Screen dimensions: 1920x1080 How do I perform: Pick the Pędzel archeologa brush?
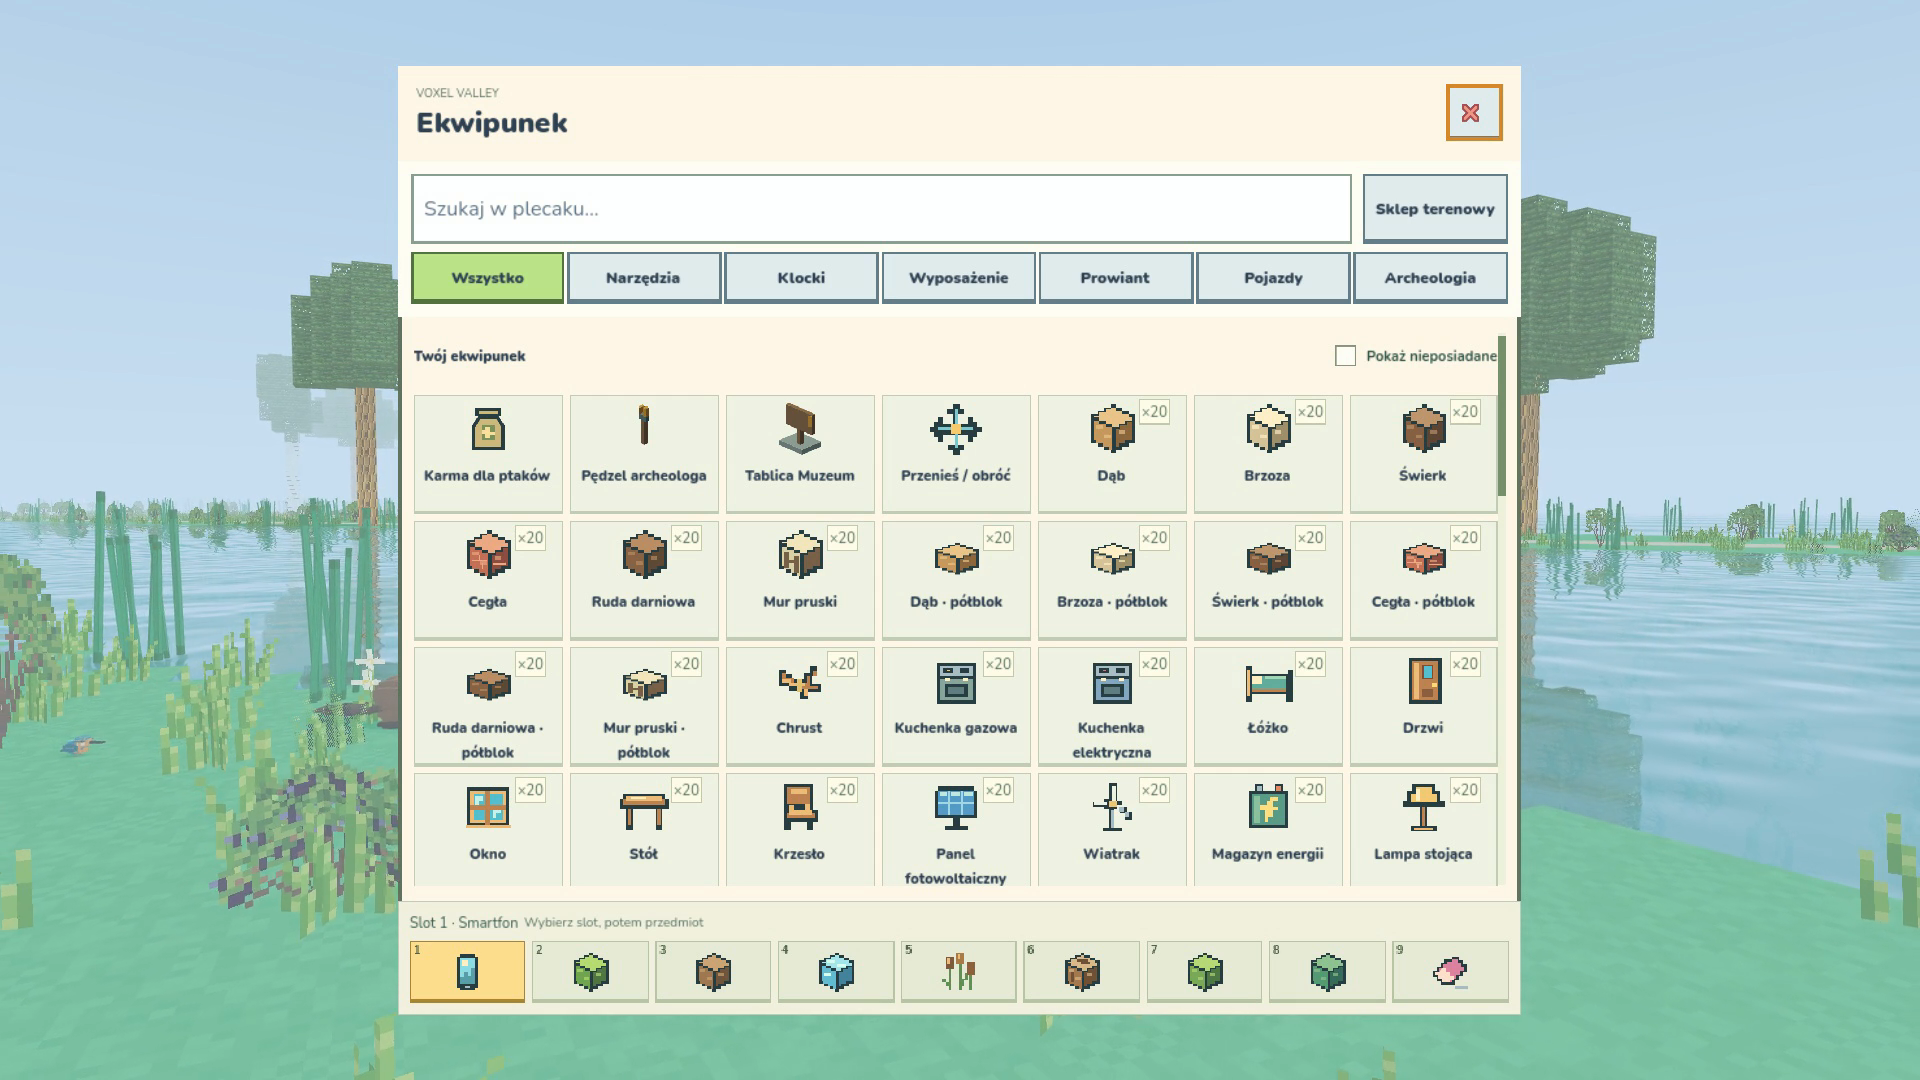[644, 453]
